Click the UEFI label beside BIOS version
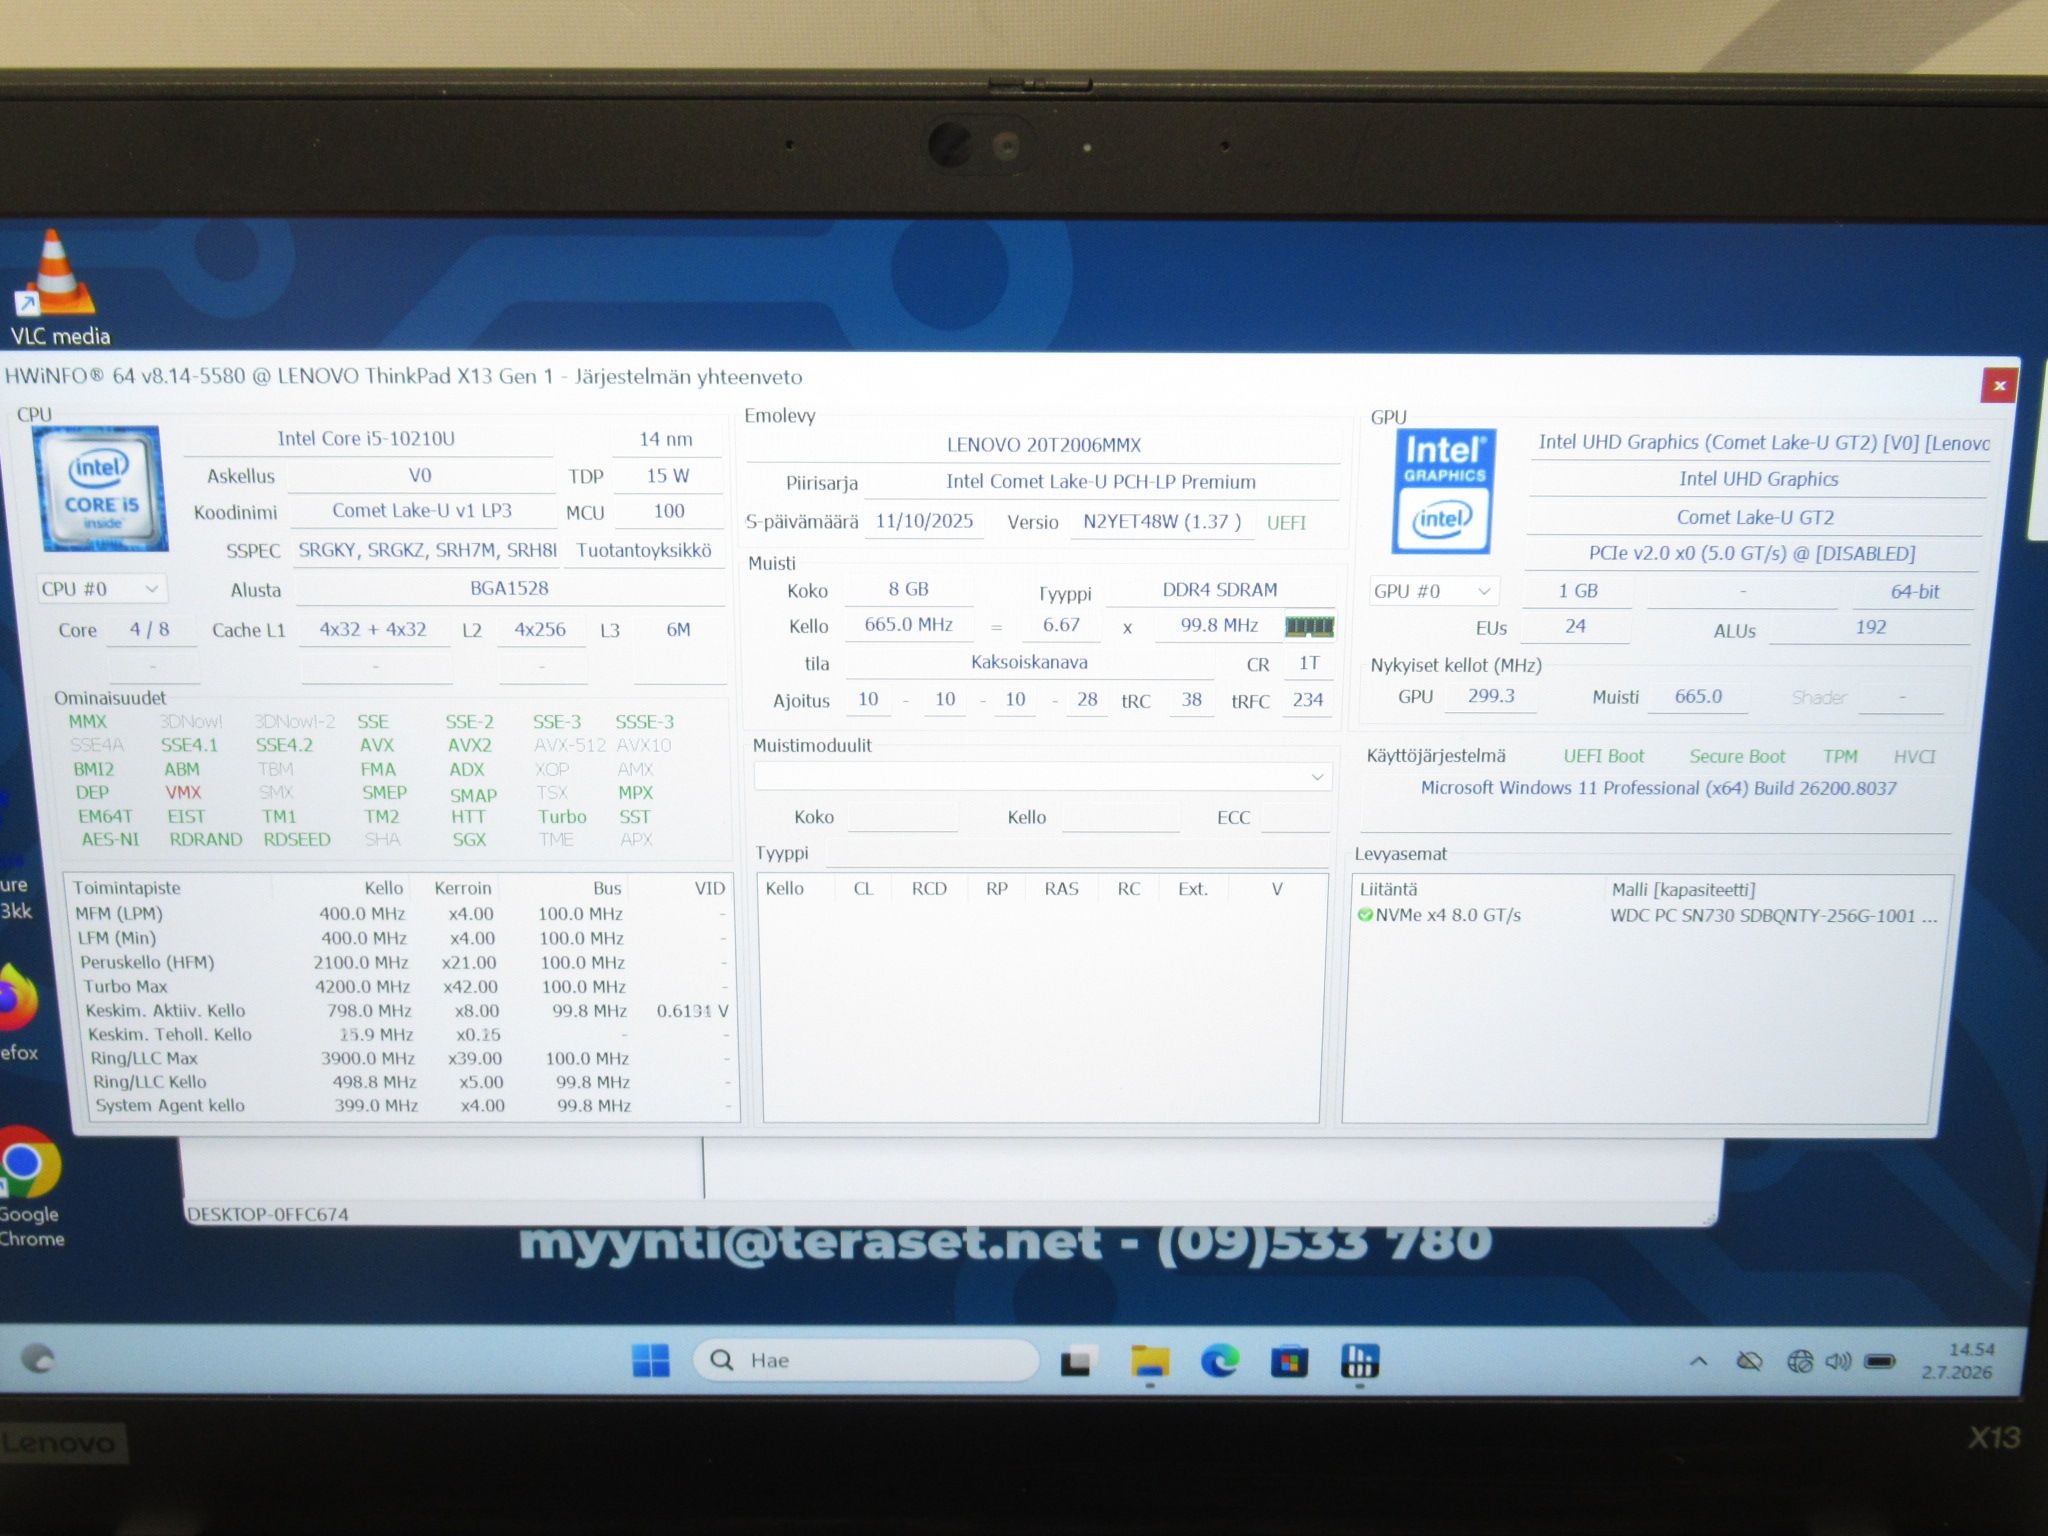The image size is (2048, 1536). click(1286, 522)
